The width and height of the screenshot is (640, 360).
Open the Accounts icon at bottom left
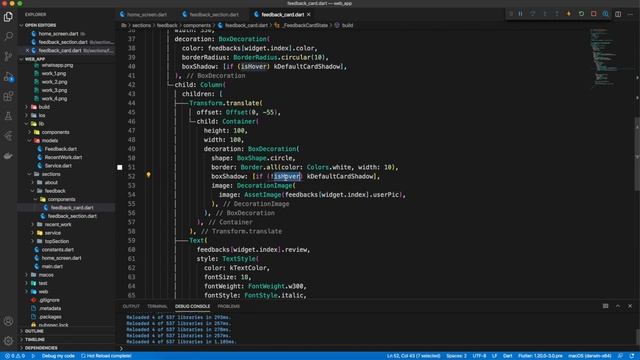8,321
